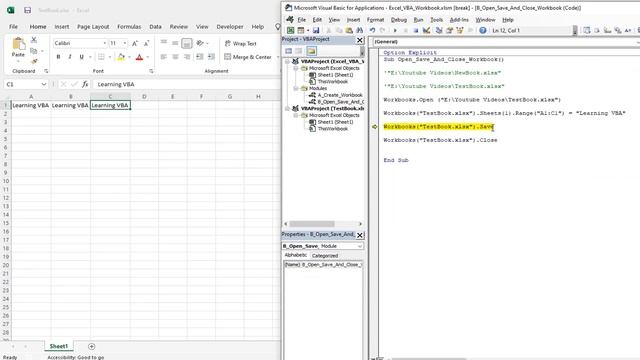640x360 pixels.
Task: Click the Decrease Font Size icon
Action: click(146, 43)
